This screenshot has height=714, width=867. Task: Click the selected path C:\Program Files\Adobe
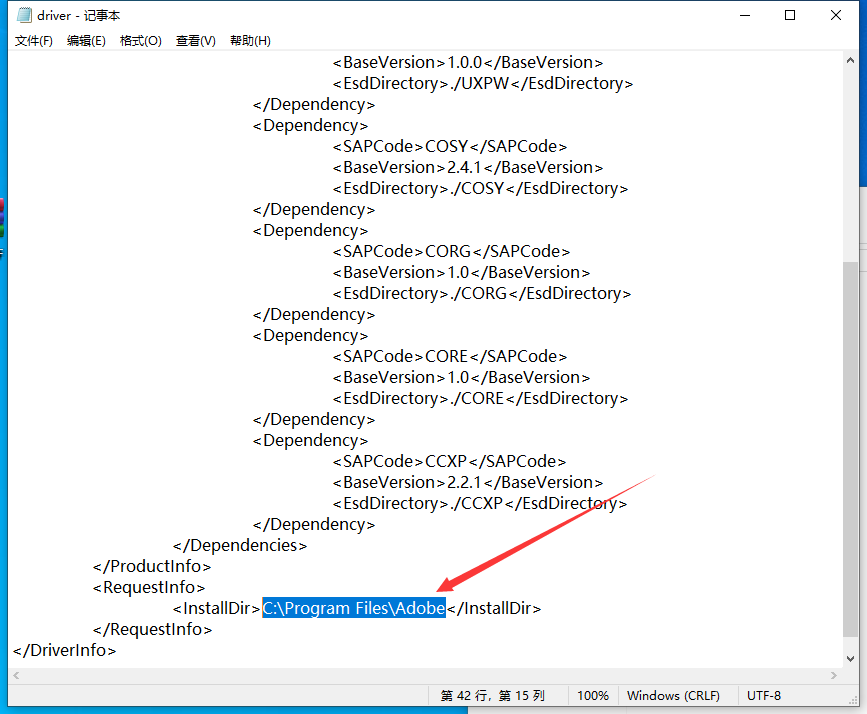pyautogui.click(x=354, y=608)
